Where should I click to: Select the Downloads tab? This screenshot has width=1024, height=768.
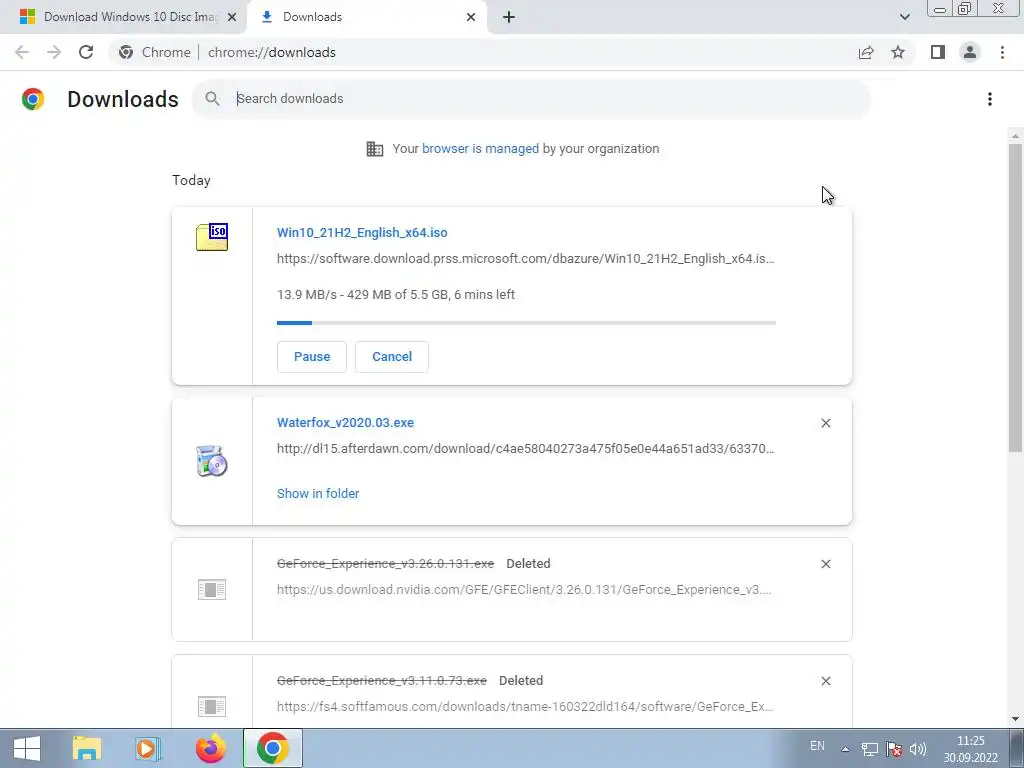pyautogui.click(x=366, y=17)
